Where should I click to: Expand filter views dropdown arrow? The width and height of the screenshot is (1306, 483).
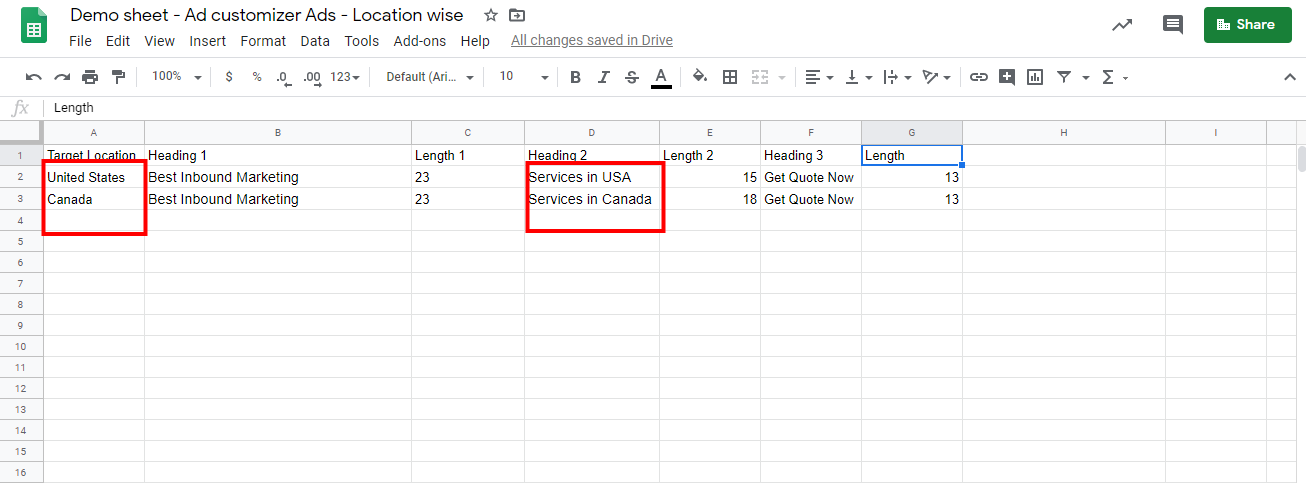(x=1086, y=77)
